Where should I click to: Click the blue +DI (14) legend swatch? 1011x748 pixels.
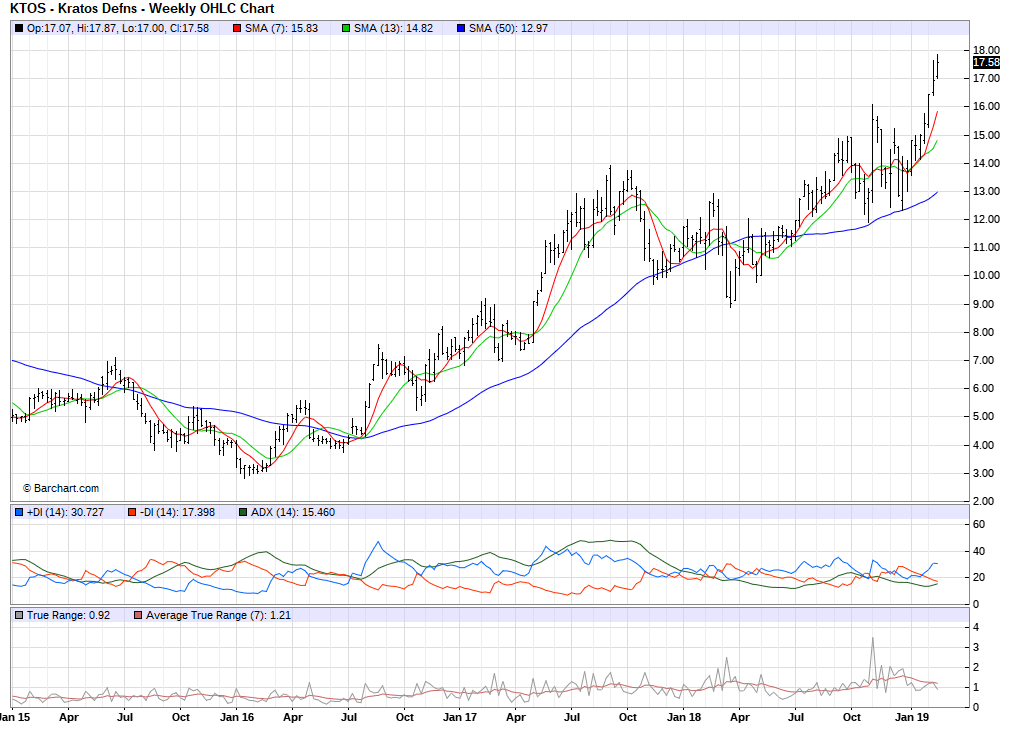point(19,512)
